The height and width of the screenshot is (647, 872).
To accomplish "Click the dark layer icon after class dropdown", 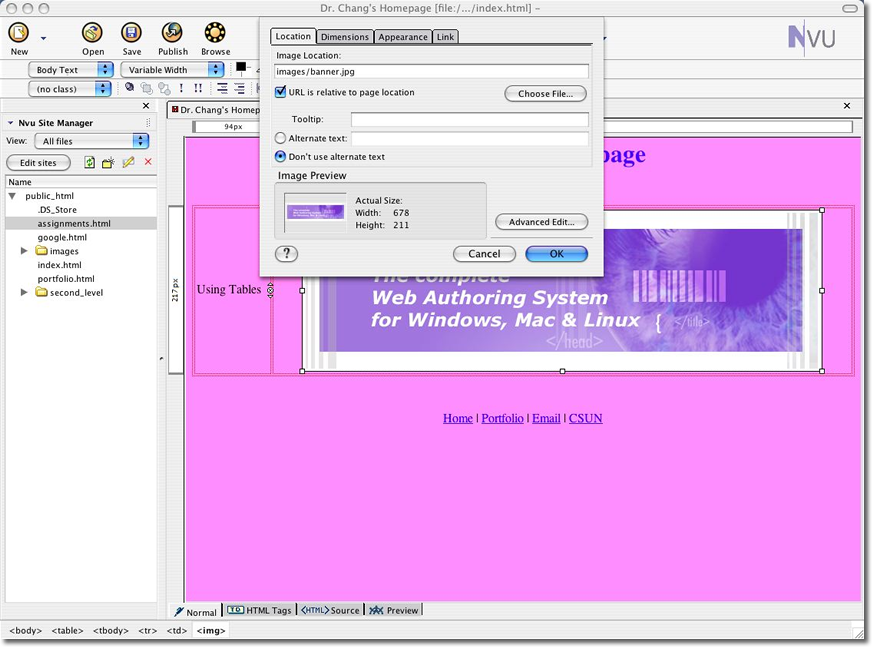I will pyautogui.click(x=130, y=87).
